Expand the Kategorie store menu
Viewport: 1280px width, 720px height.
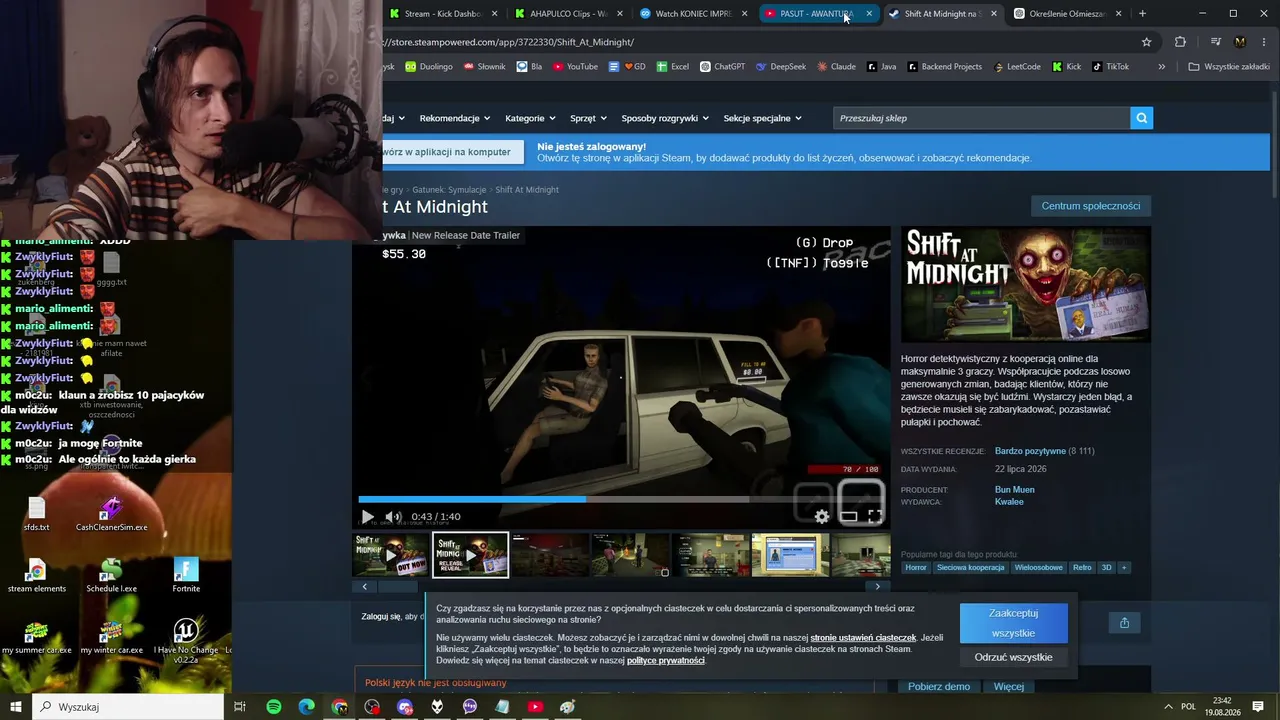[530, 118]
